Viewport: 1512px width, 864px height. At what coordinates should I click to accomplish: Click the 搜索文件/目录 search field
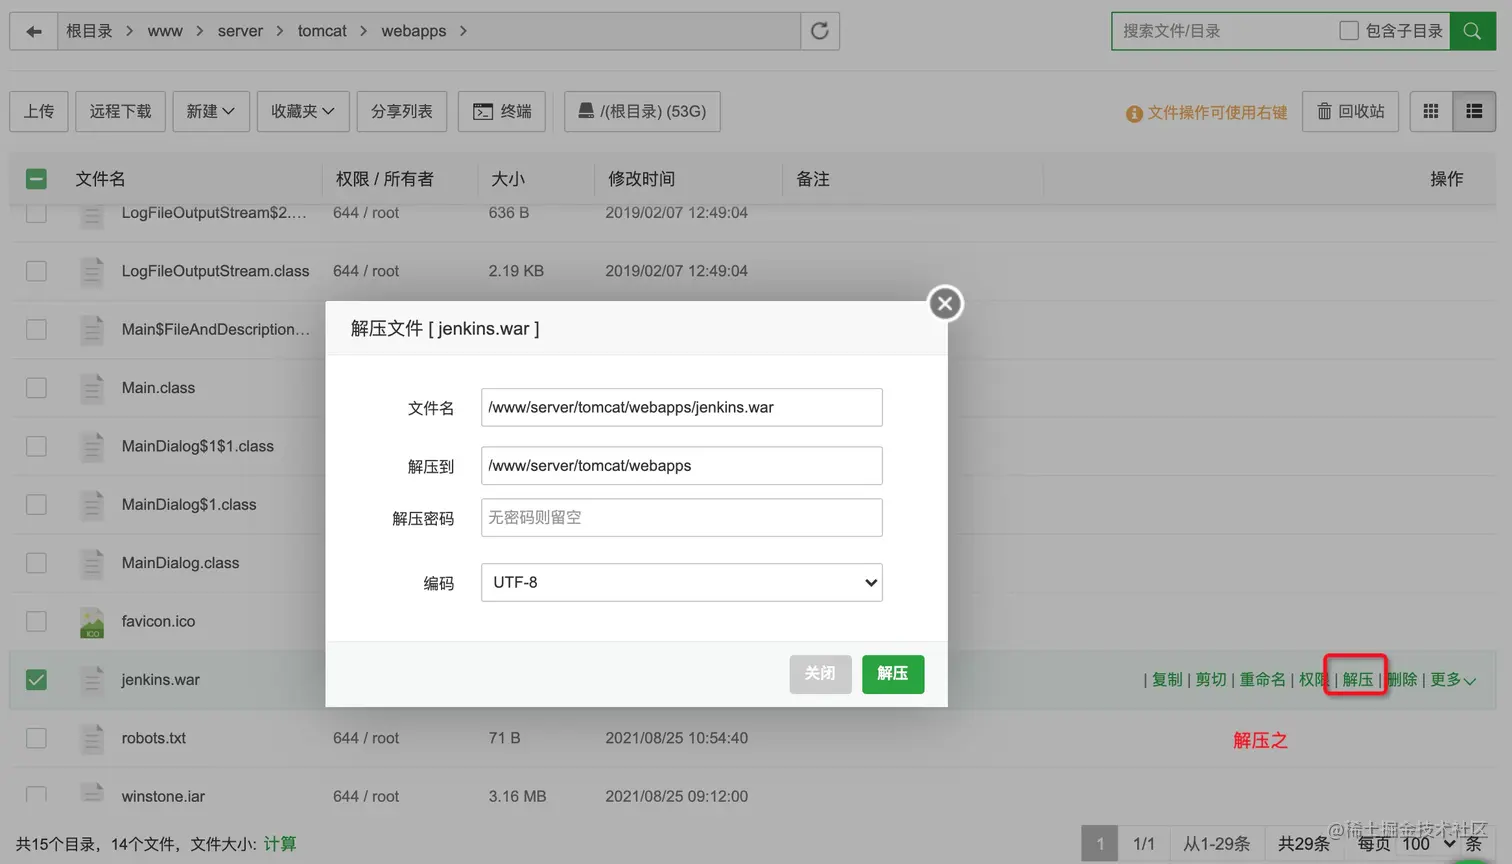(x=1224, y=31)
